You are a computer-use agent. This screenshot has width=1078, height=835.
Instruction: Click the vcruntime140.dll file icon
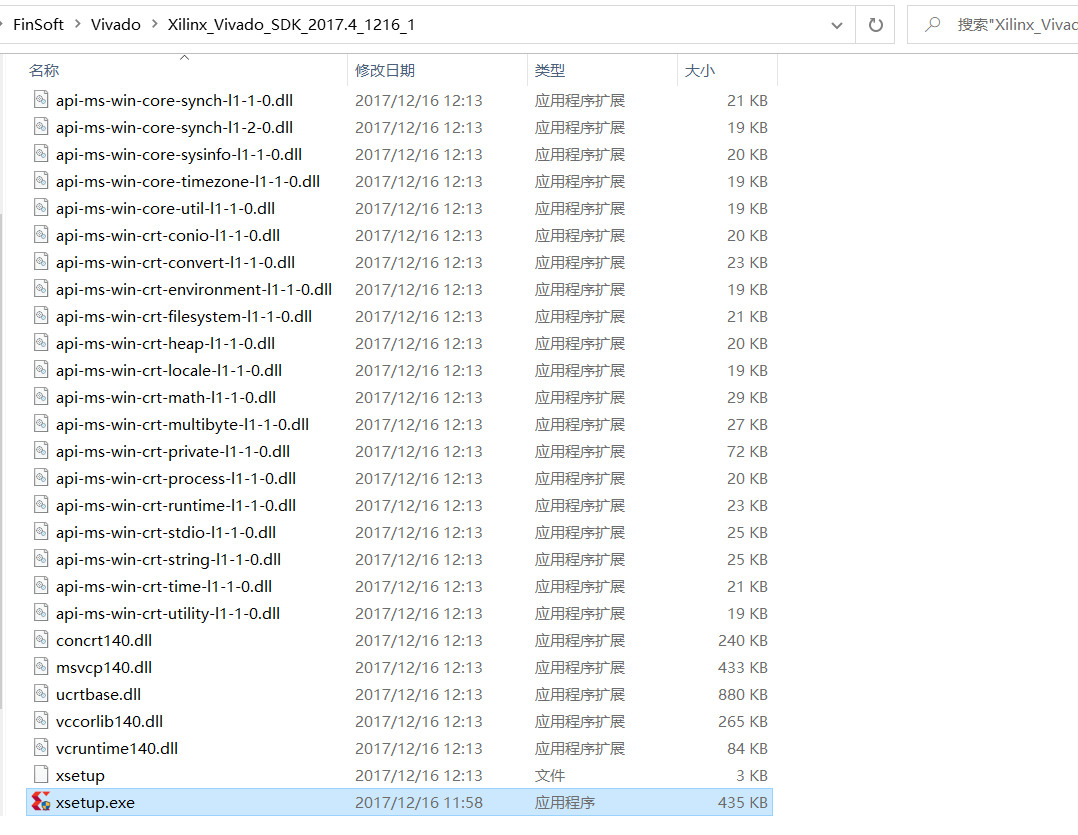pos(41,748)
